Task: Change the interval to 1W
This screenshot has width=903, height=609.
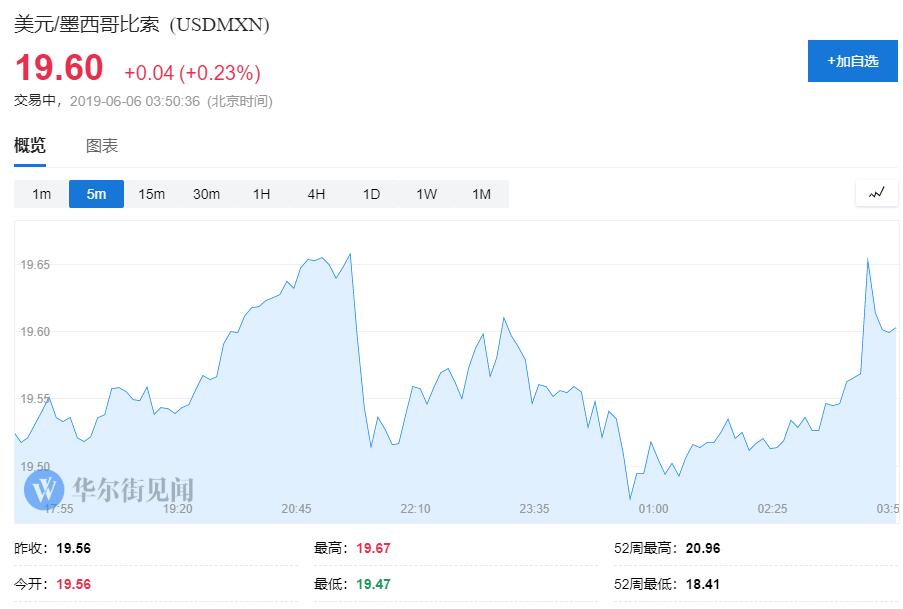Action: (426, 194)
